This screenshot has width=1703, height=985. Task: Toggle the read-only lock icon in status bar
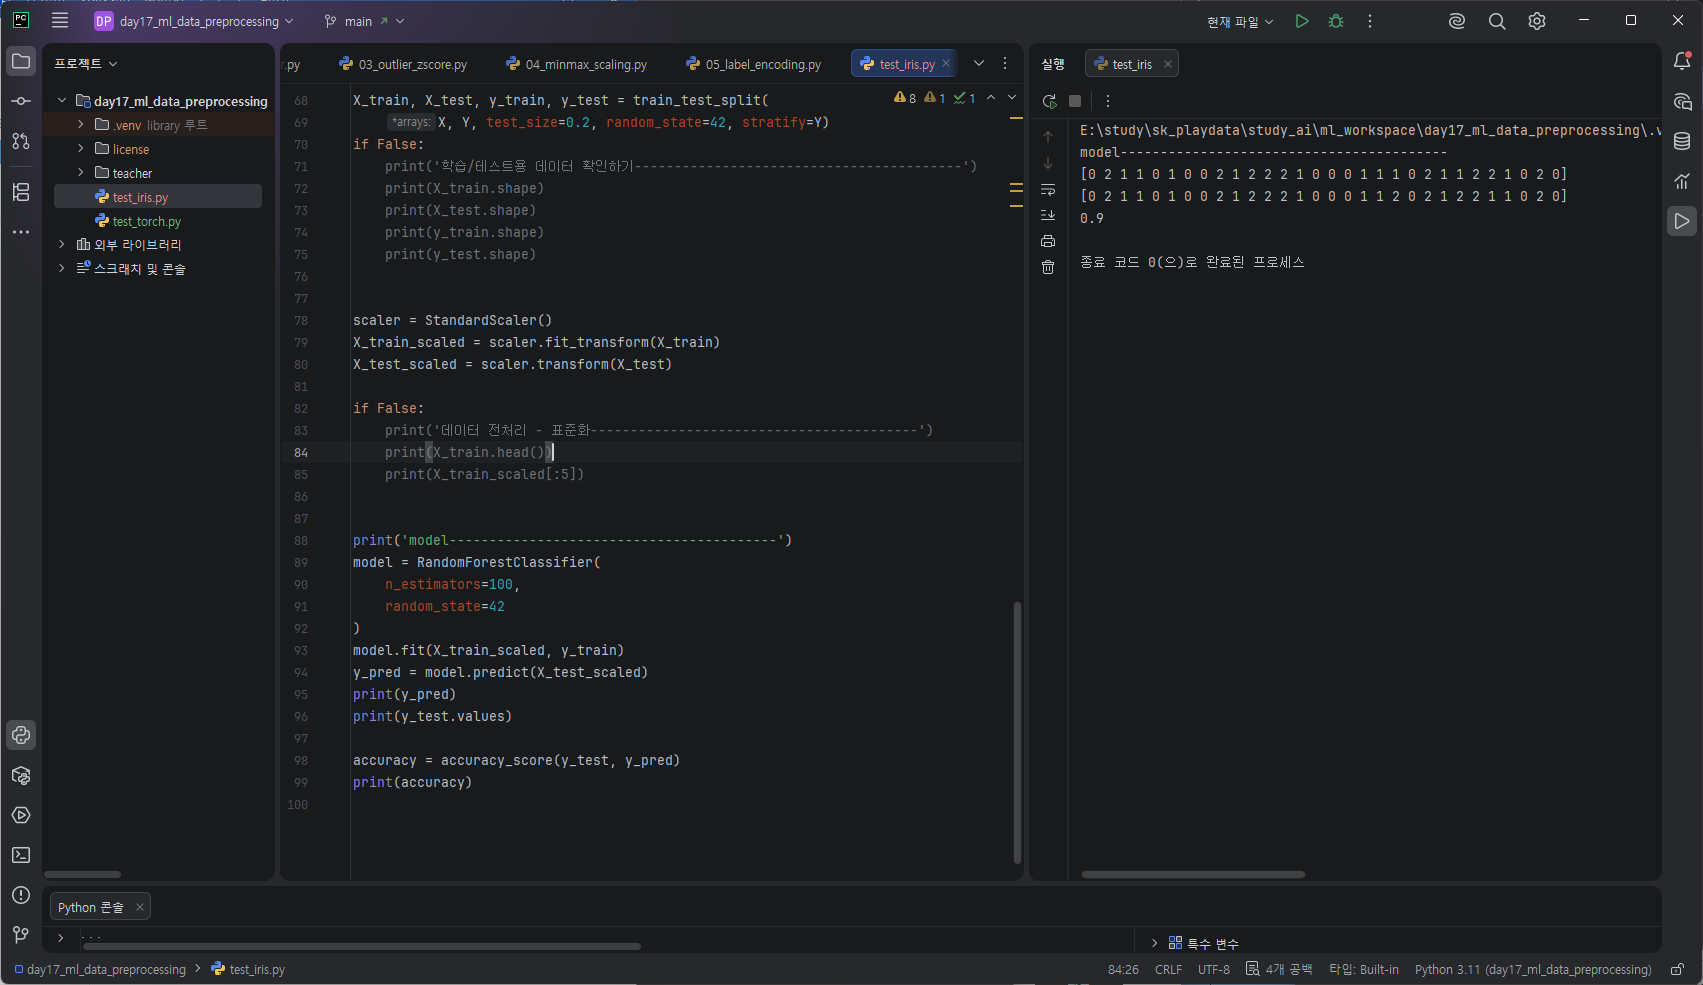[1677, 969]
